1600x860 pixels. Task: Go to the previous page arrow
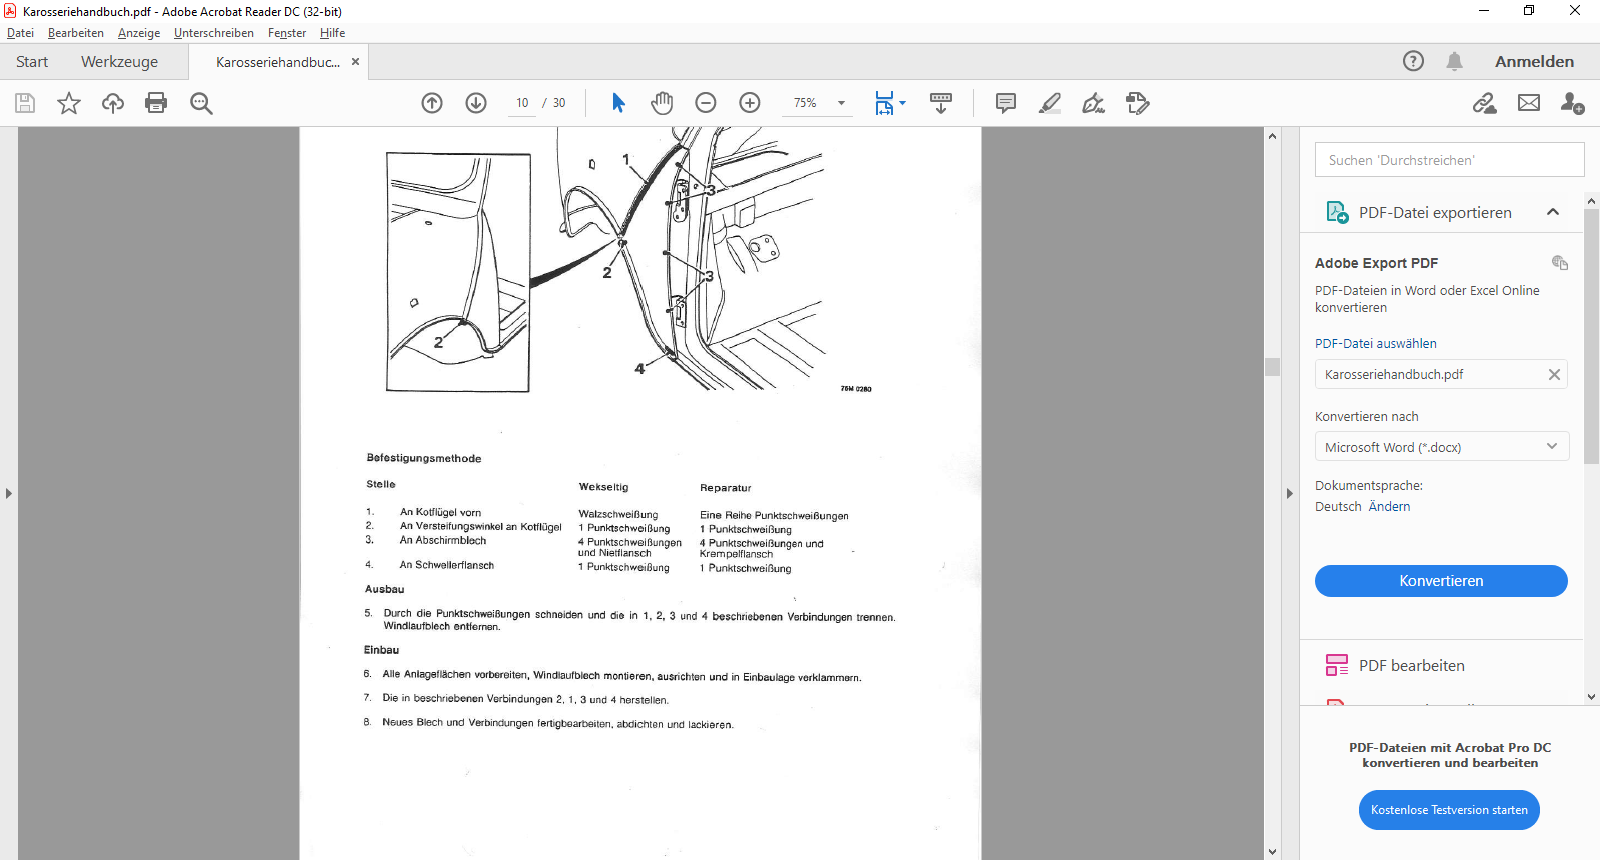[432, 103]
